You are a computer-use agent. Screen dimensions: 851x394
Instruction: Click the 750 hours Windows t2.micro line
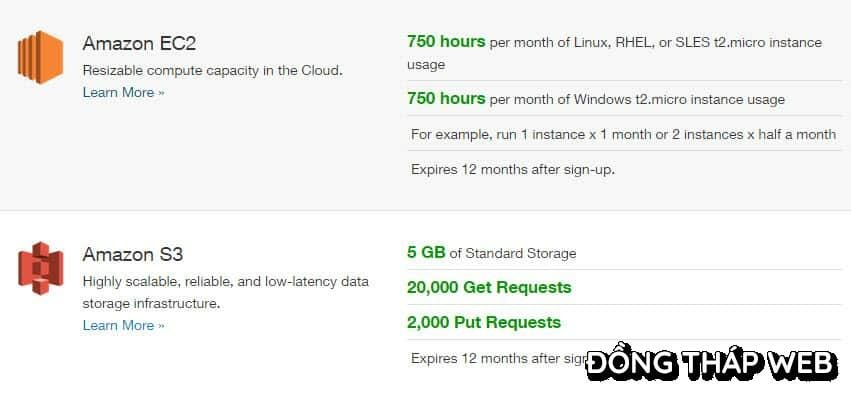click(596, 99)
